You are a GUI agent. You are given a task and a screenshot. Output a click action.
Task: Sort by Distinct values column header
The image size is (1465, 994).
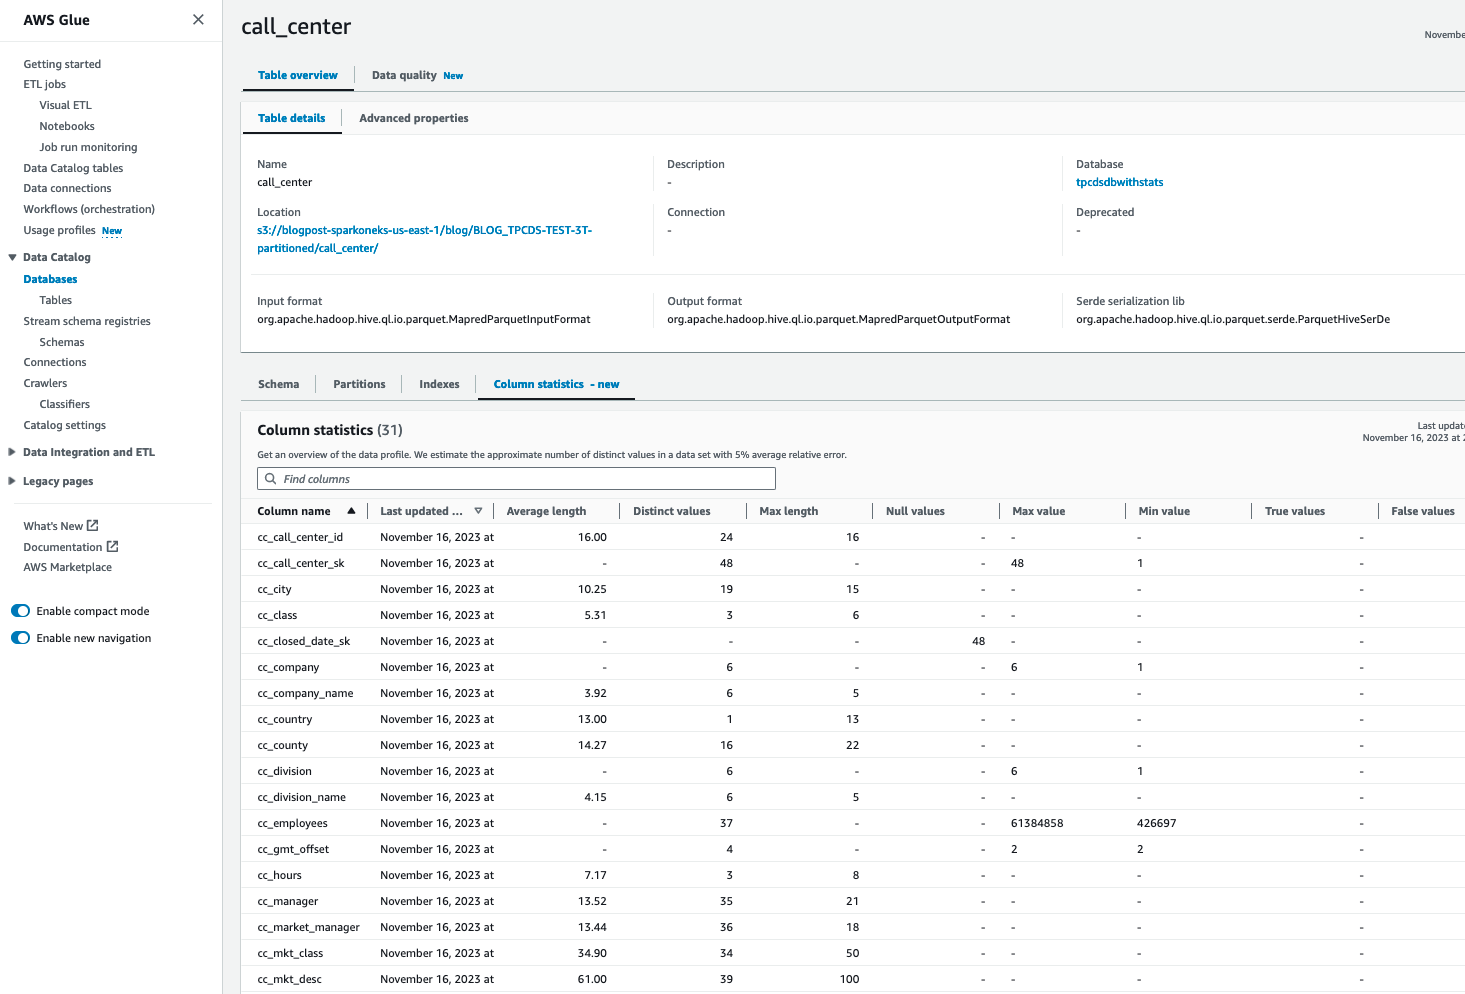tap(671, 511)
